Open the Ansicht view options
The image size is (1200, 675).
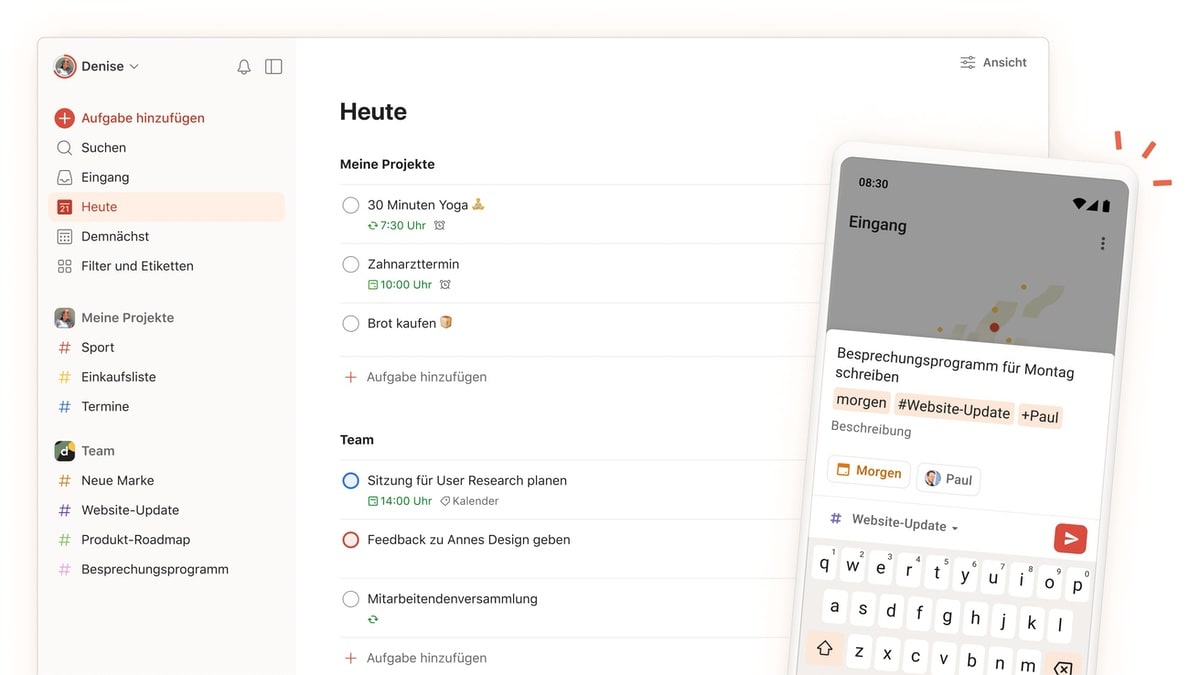click(993, 62)
